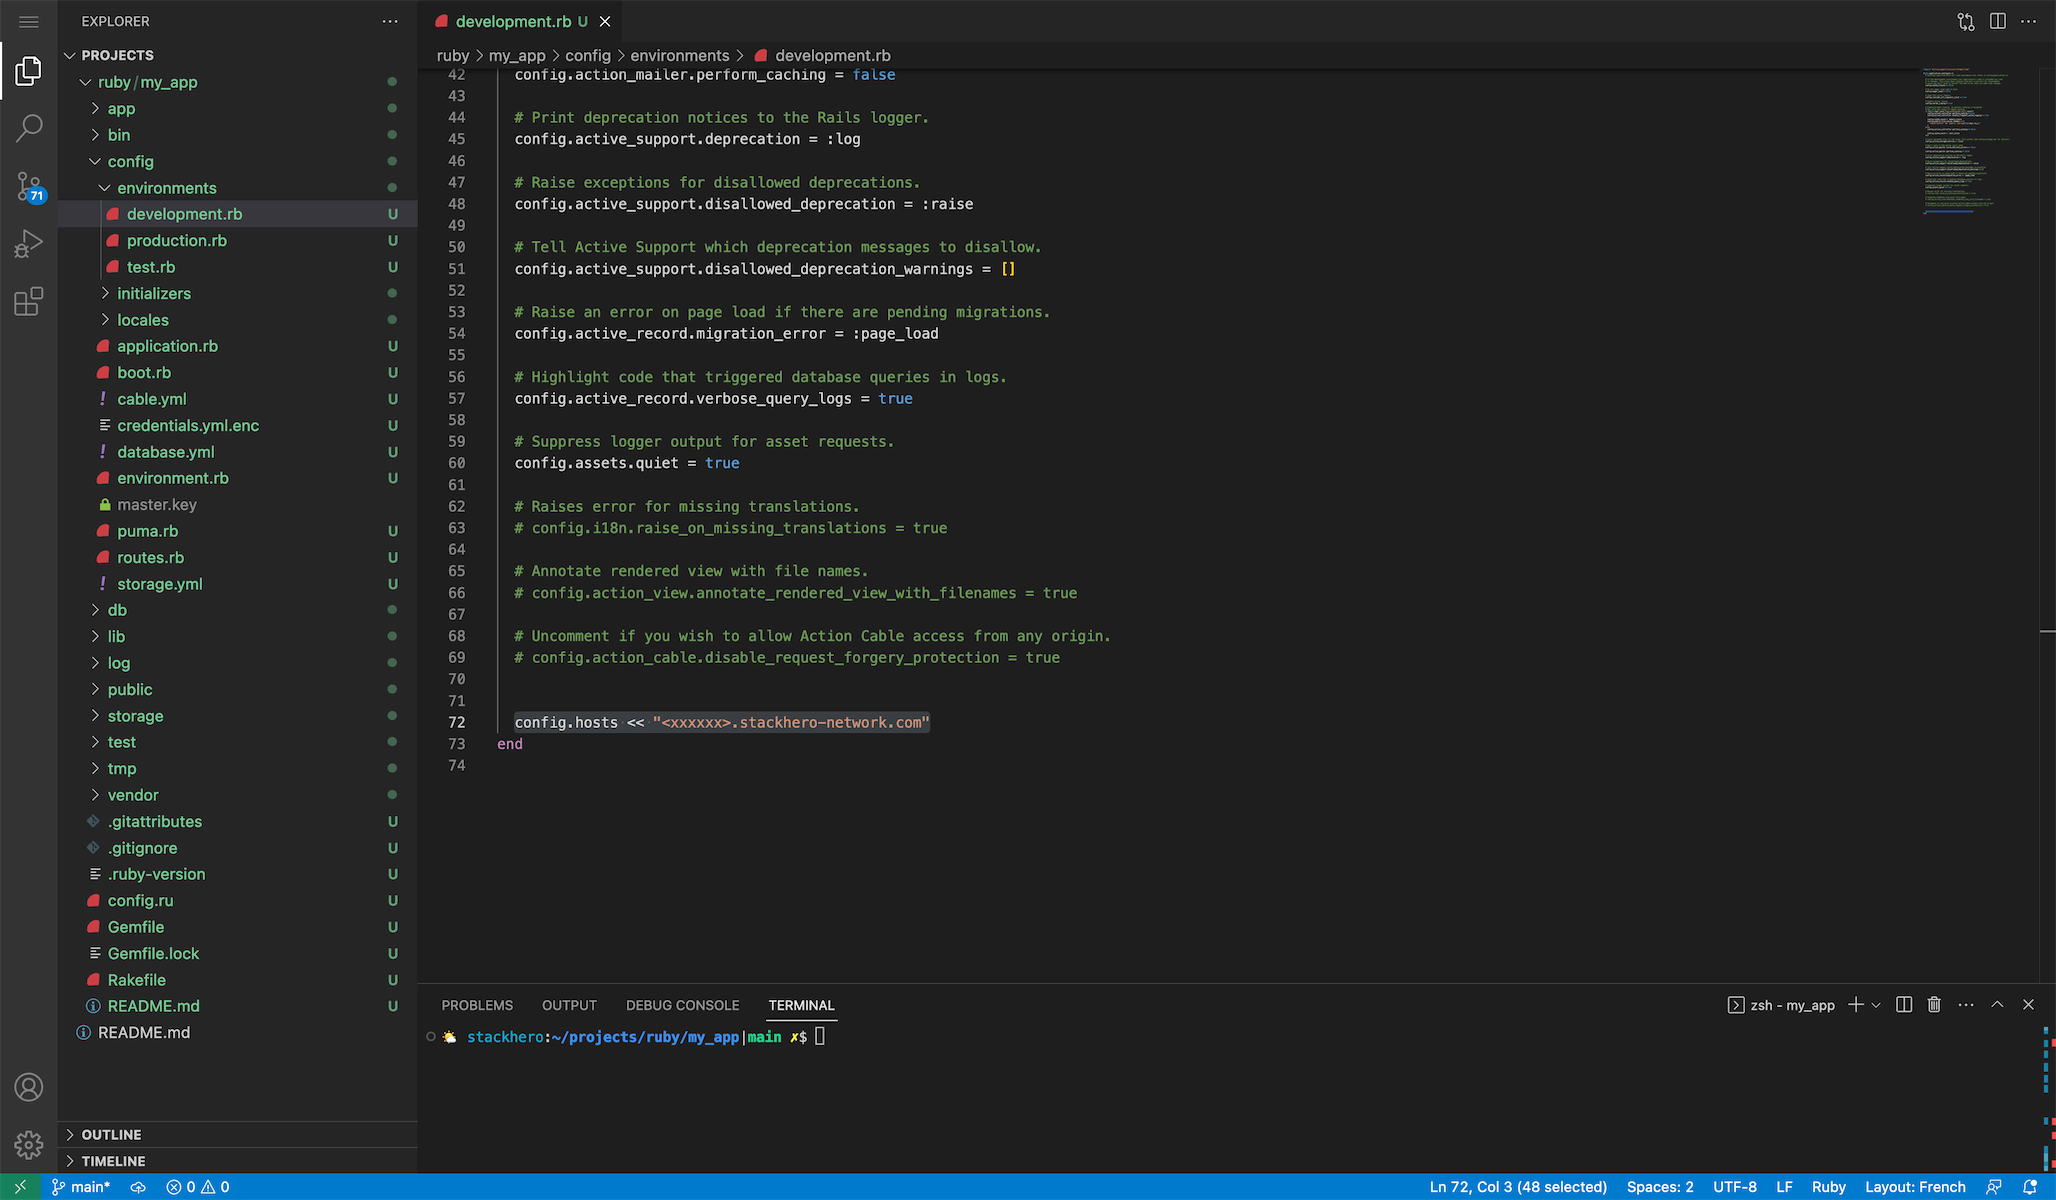Expand the OUTLINE section
The height and width of the screenshot is (1200, 2056).
click(x=111, y=1134)
